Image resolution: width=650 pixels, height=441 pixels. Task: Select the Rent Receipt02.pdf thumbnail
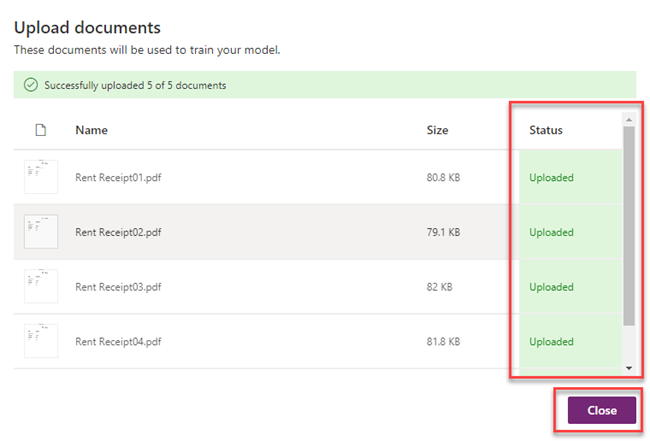[40, 232]
